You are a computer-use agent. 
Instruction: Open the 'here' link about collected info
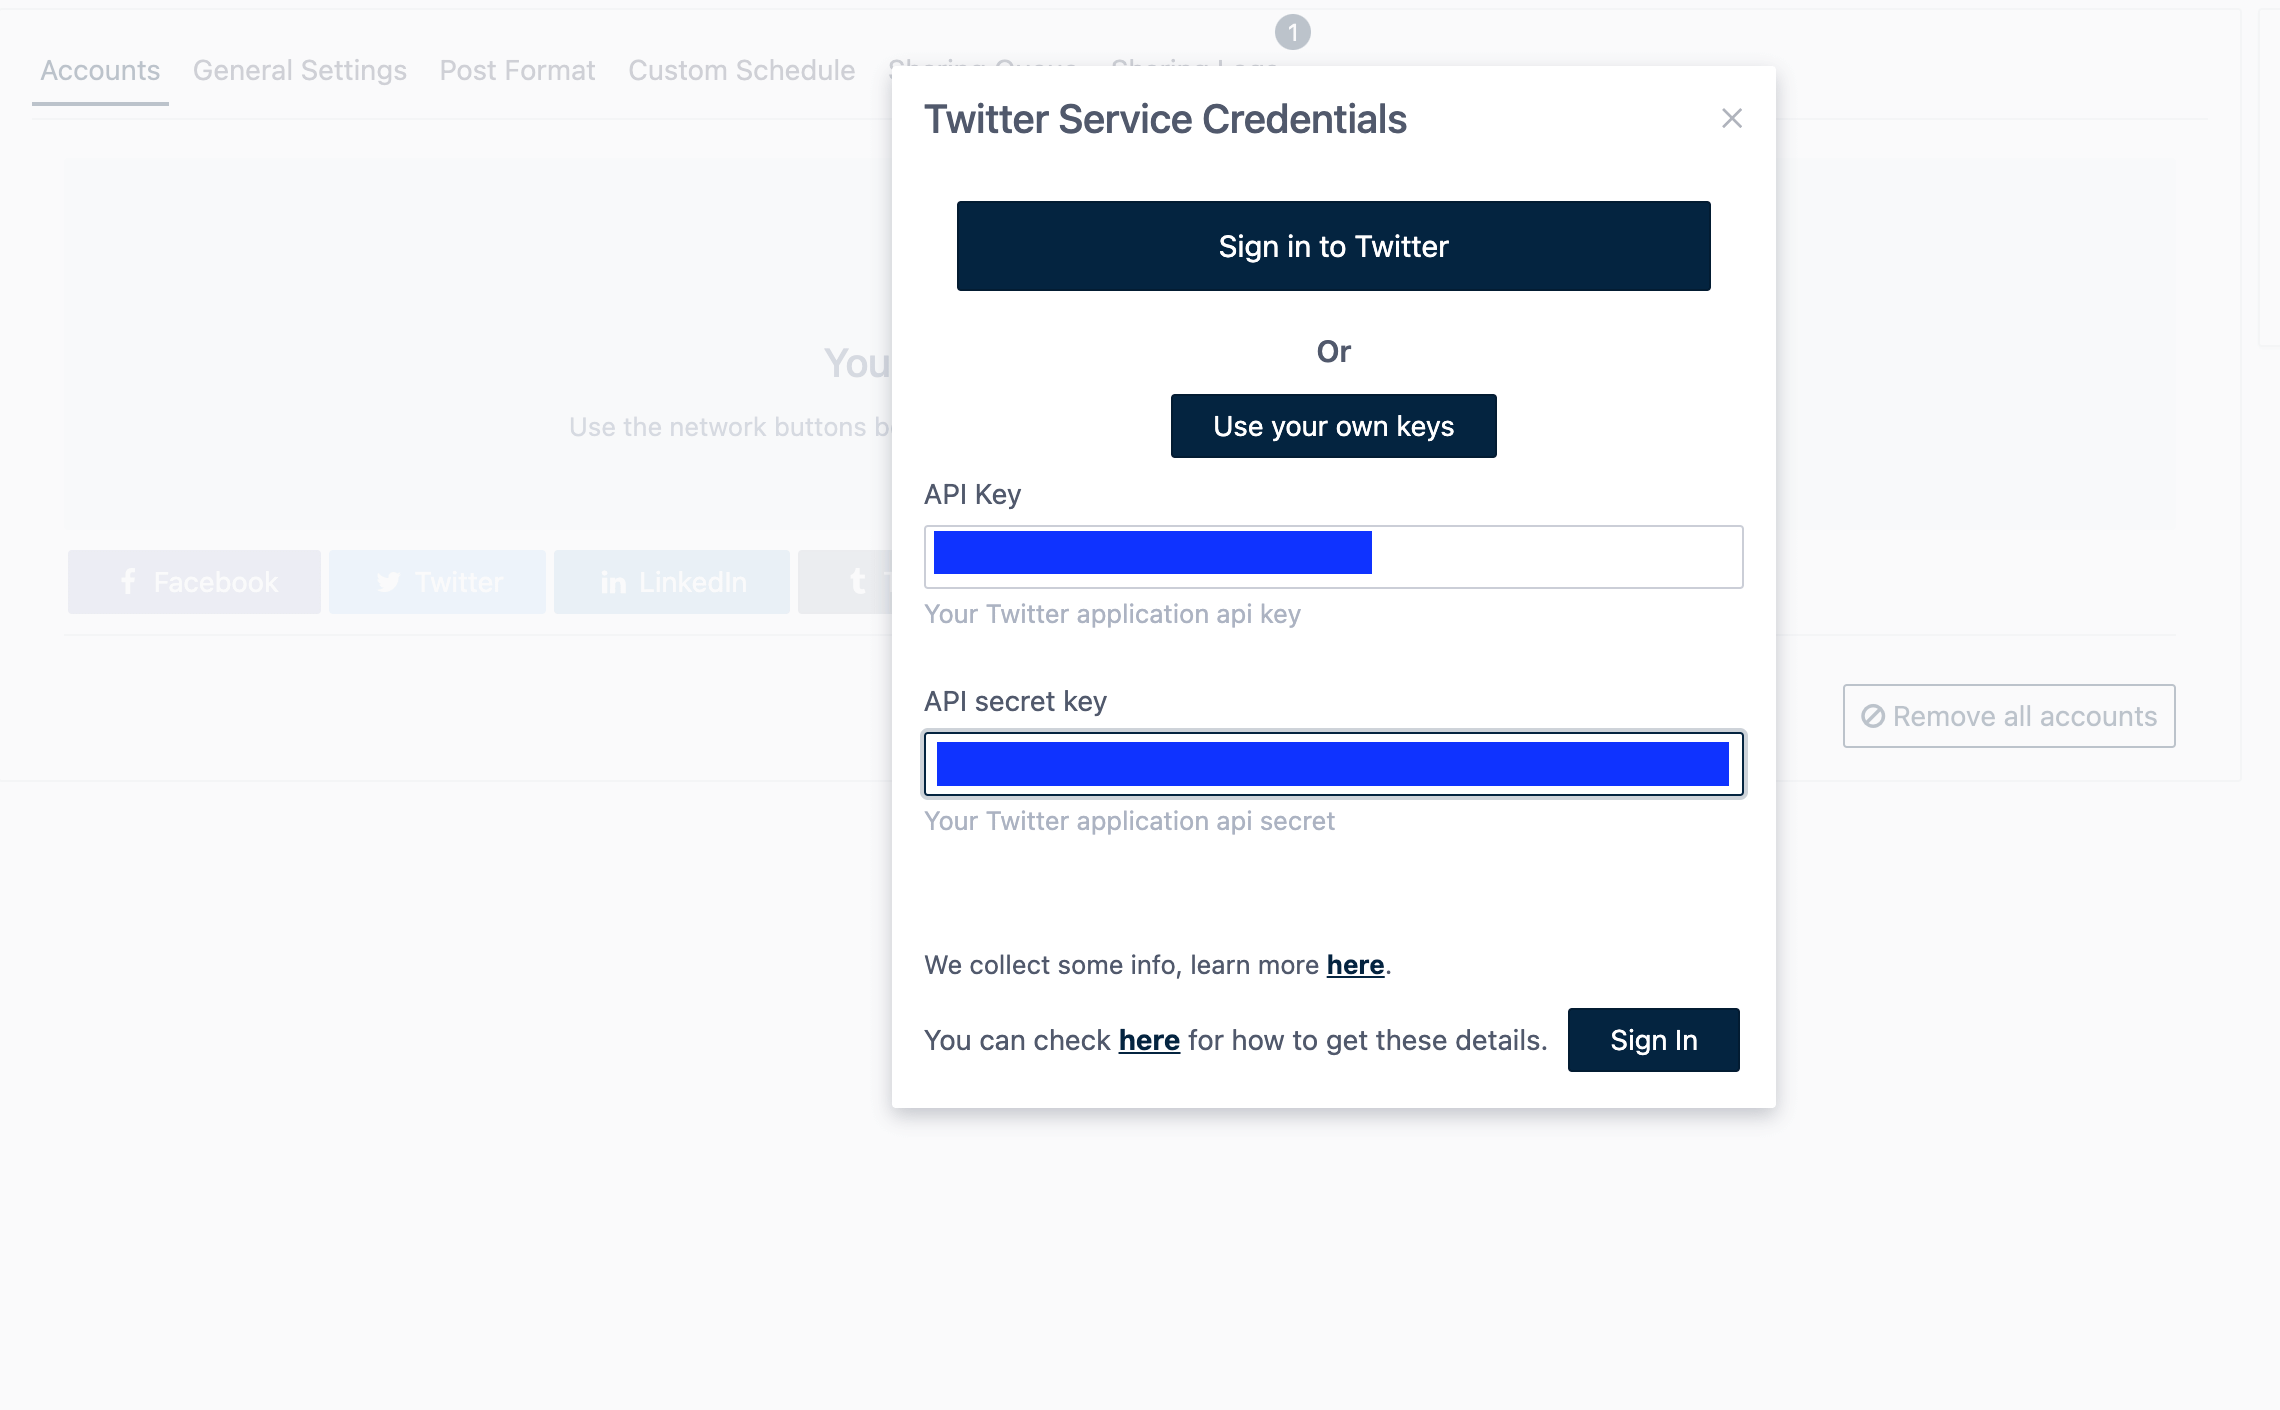(x=1355, y=965)
